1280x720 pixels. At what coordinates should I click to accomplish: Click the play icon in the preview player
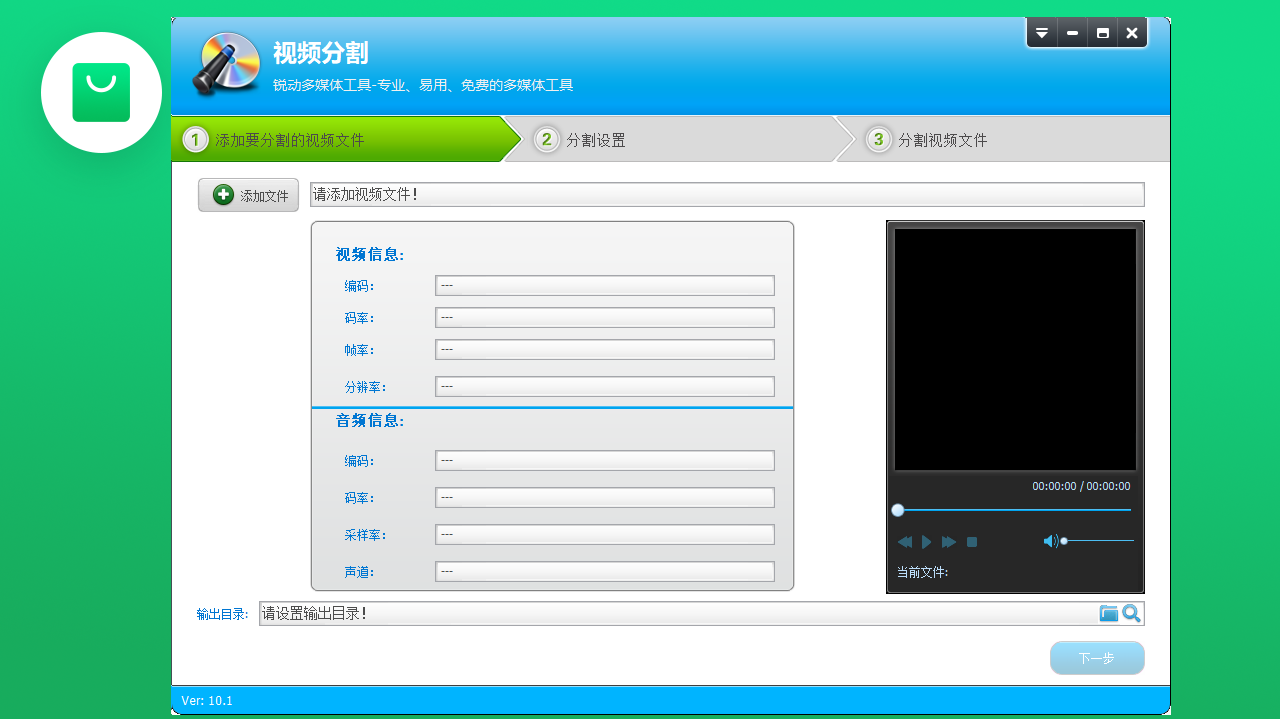click(x=926, y=541)
